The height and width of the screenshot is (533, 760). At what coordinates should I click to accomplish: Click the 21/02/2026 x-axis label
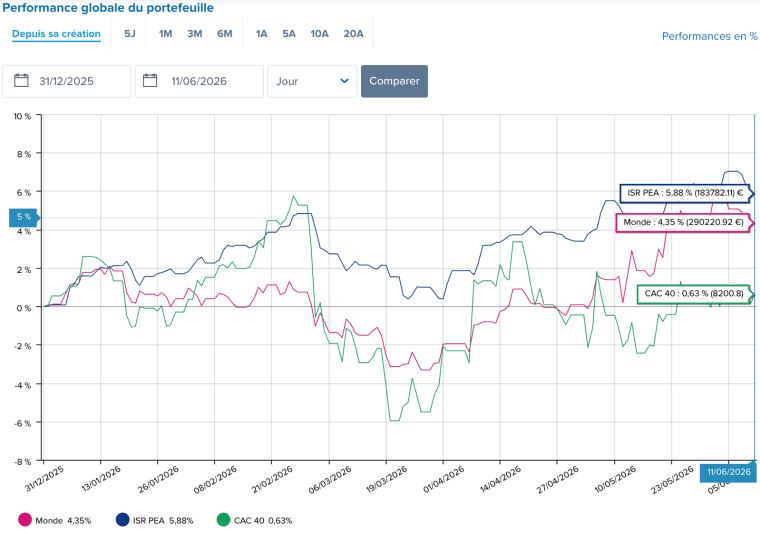point(272,479)
